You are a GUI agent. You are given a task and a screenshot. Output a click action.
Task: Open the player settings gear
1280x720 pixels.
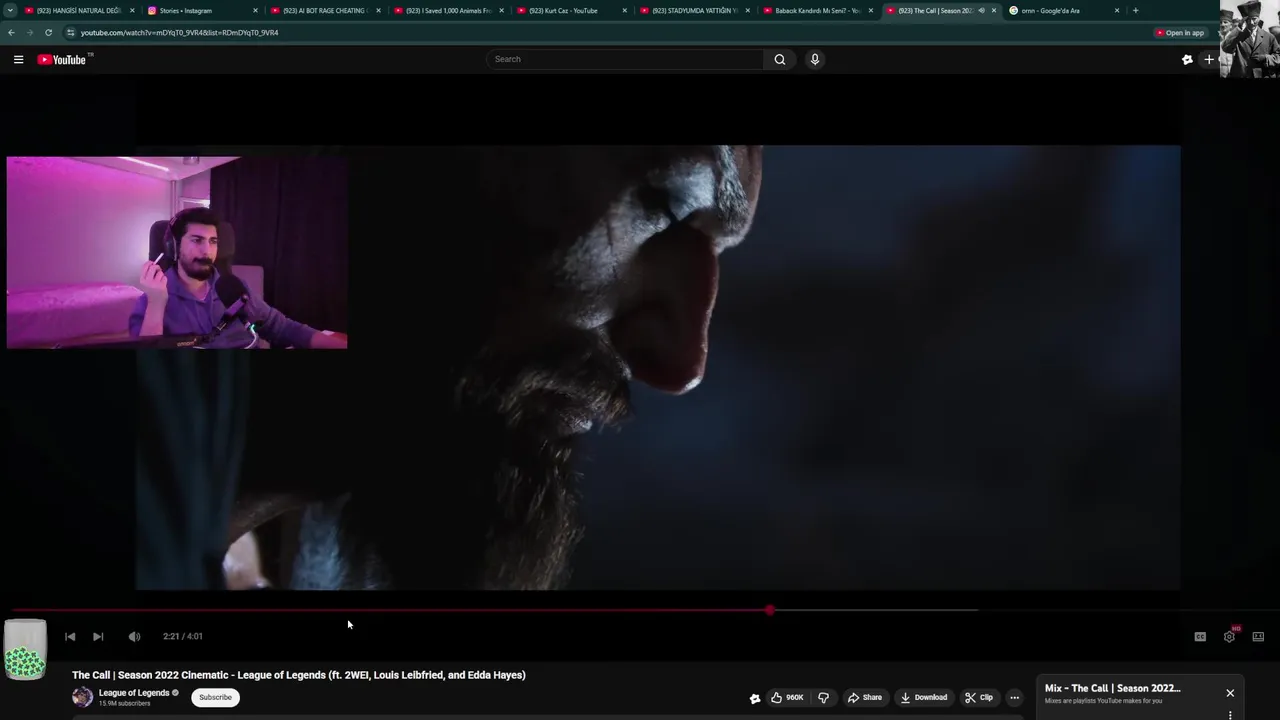point(1229,637)
